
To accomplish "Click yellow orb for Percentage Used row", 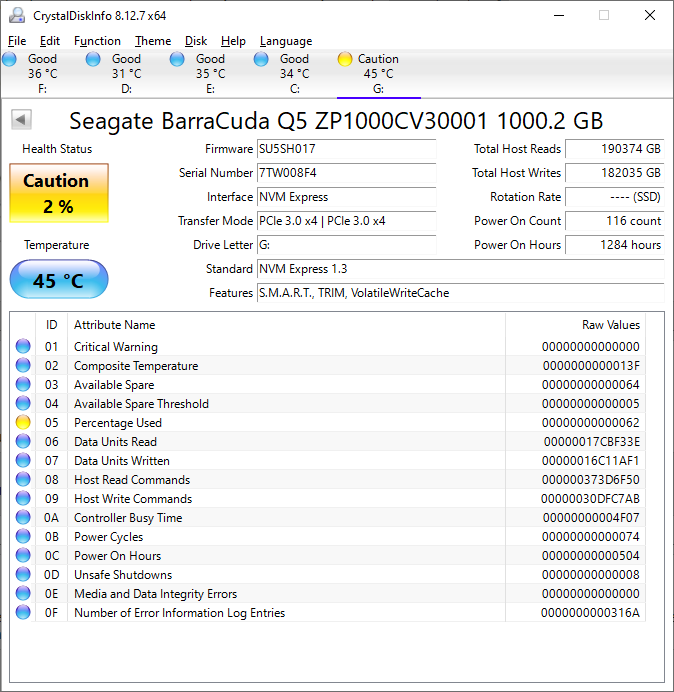I will coord(23,422).
